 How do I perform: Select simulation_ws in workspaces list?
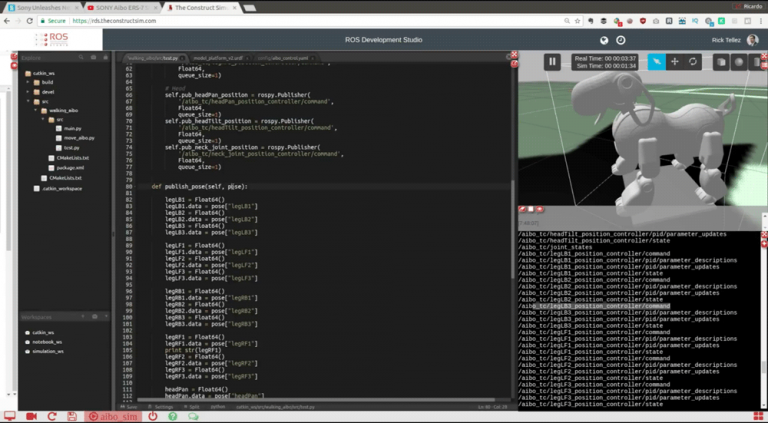[48, 352]
